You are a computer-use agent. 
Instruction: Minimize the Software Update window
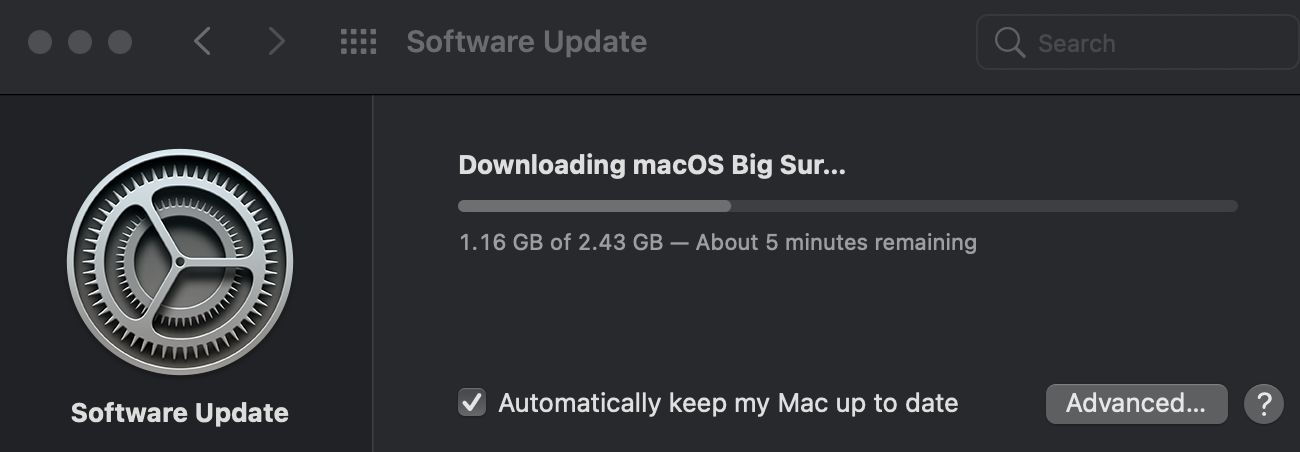(80, 42)
